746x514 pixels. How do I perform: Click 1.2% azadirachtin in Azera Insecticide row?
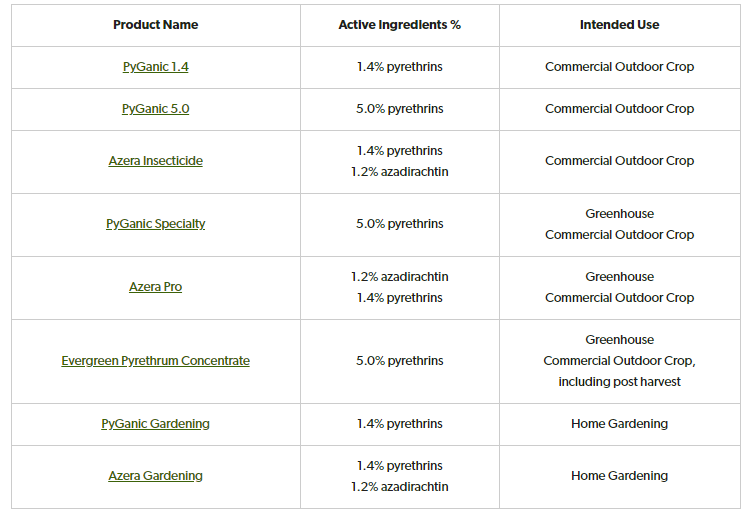(399, 172)
